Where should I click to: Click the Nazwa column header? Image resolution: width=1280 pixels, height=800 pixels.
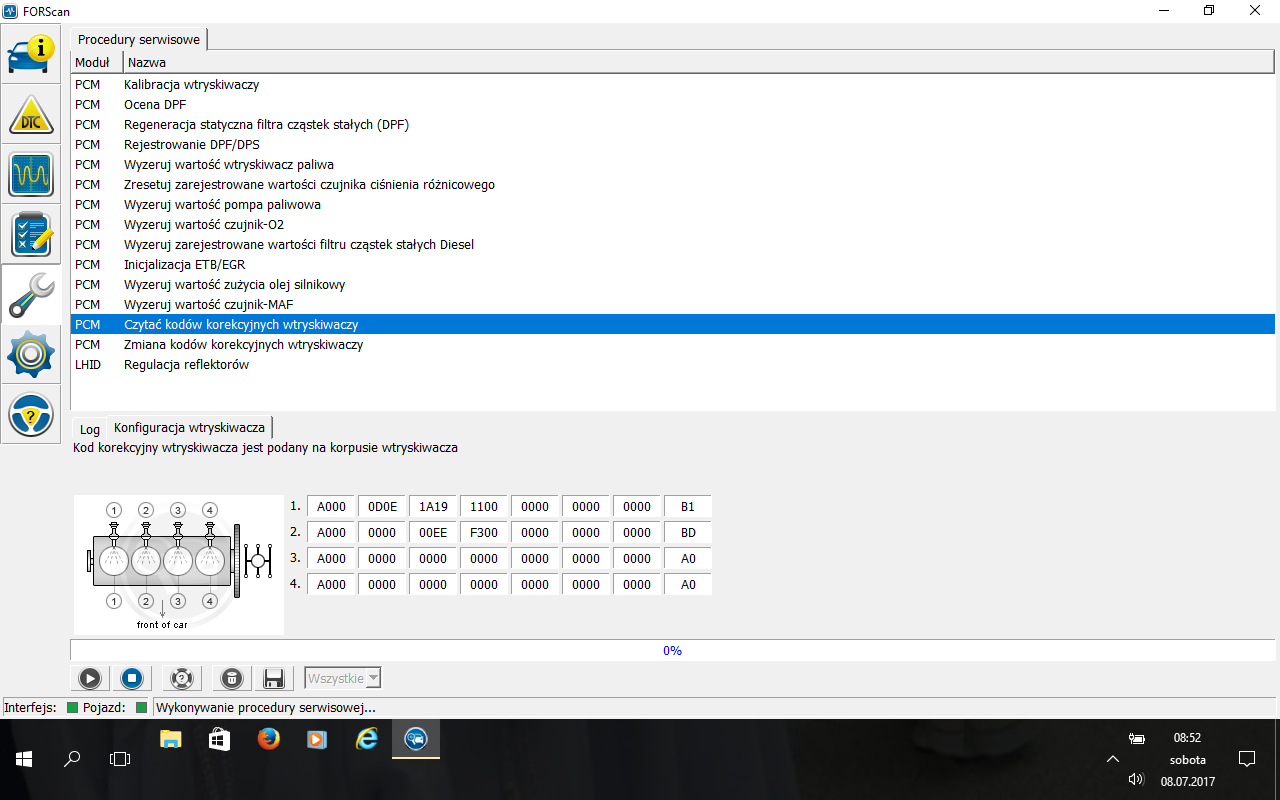[147, 63]
